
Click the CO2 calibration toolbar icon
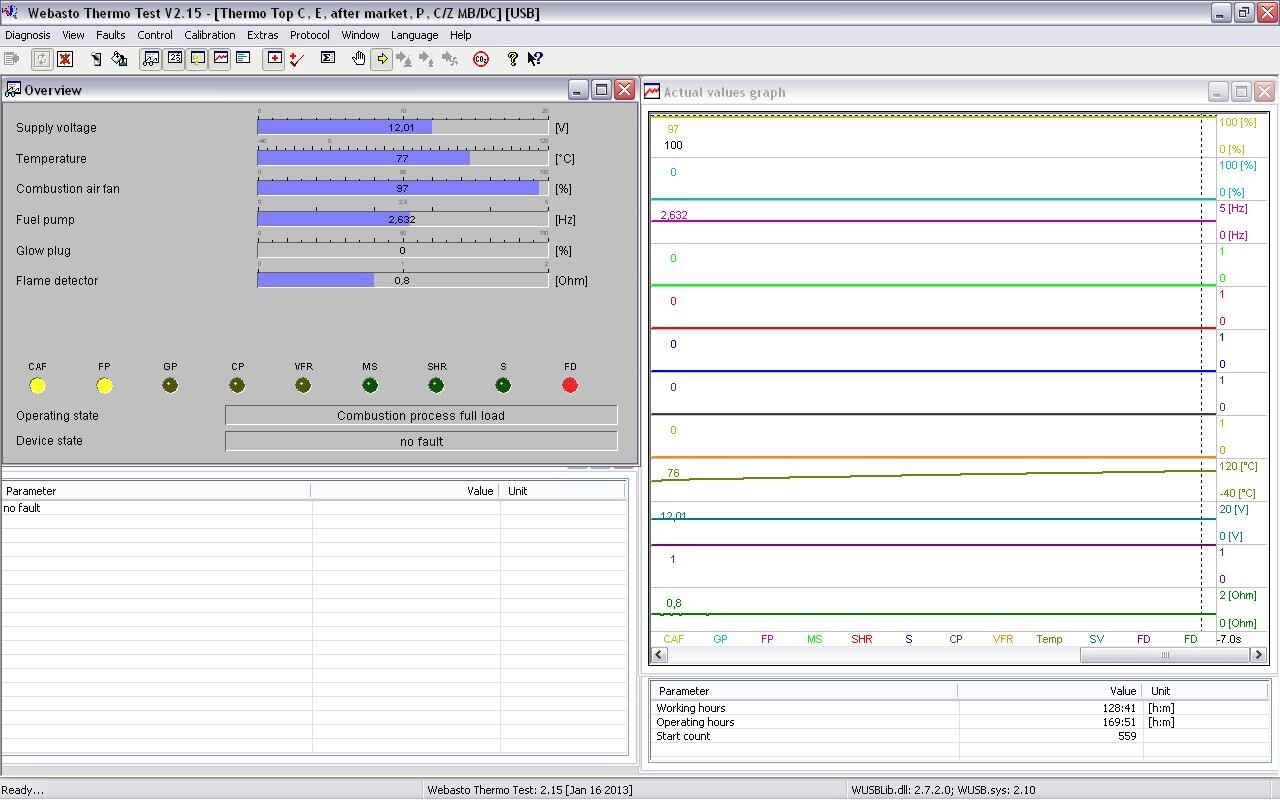click(x=481, y=59)
